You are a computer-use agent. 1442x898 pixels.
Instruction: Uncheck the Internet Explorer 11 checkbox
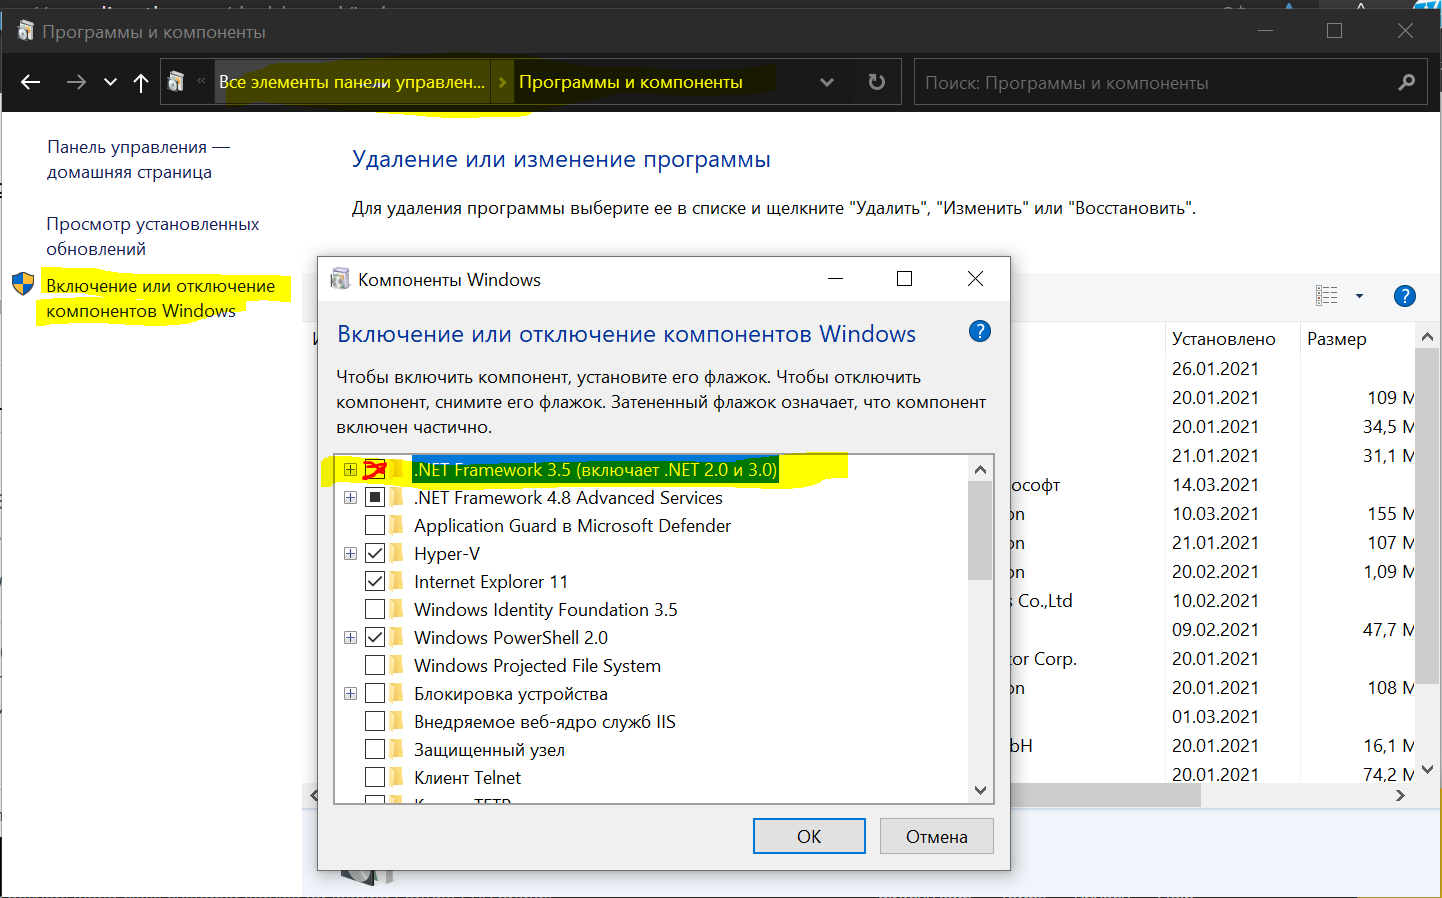(375, 581)
